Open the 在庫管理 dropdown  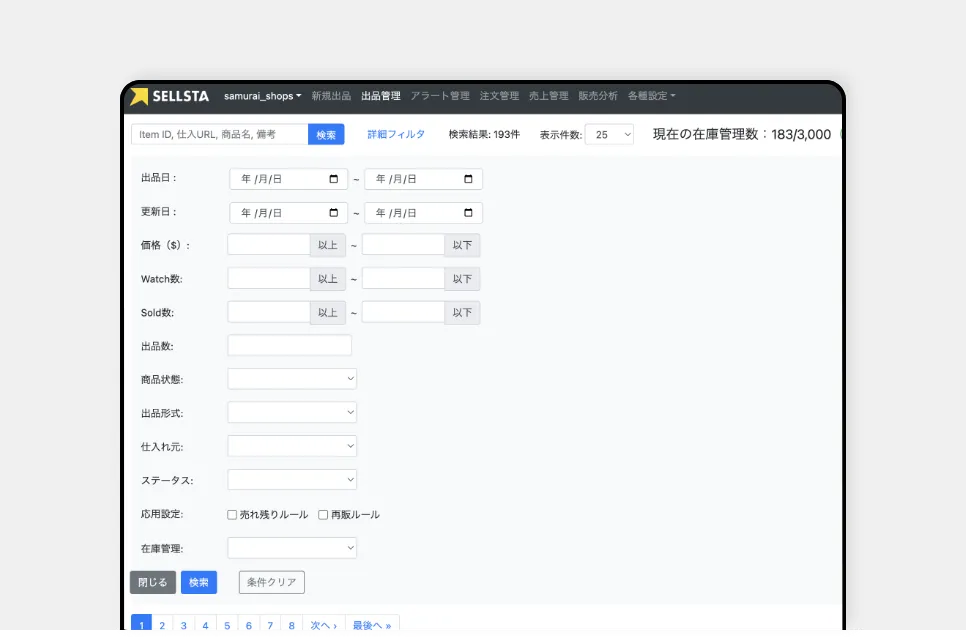(292, 548)
